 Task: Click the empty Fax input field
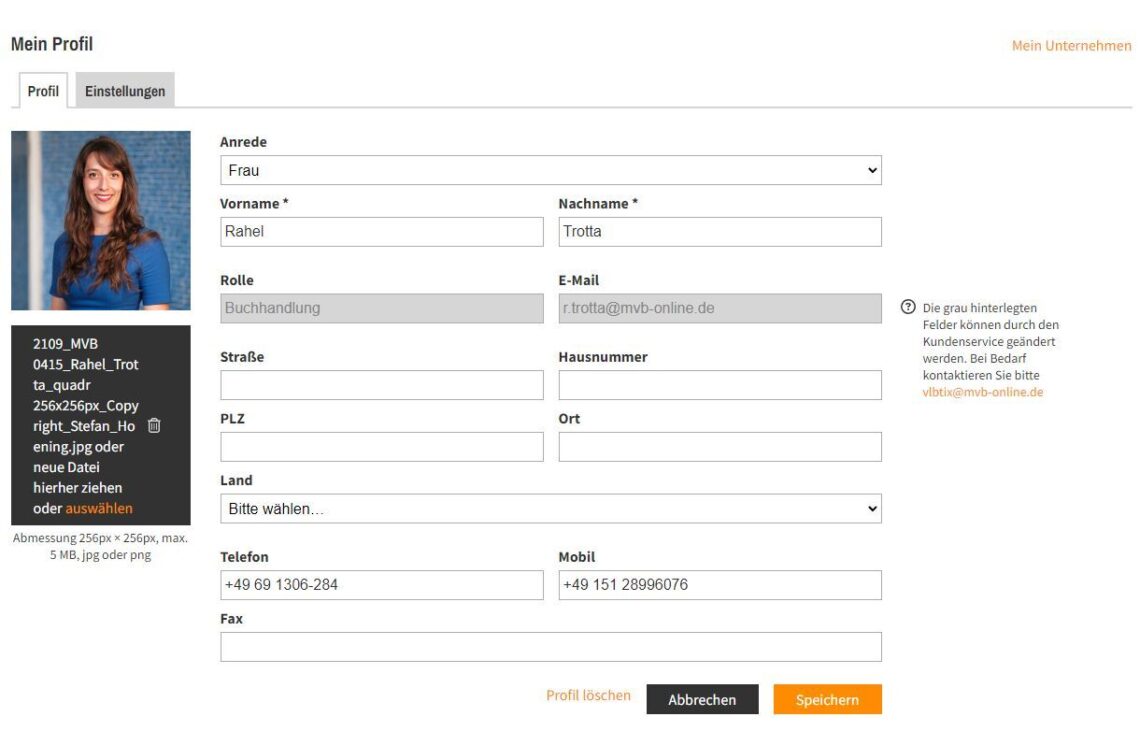[x=550, y=647]
